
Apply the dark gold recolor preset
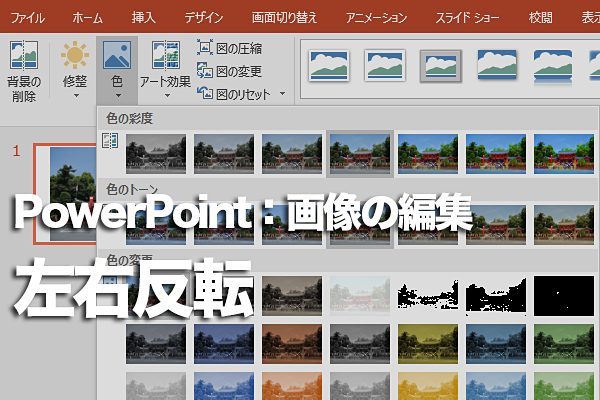point(428,344)
